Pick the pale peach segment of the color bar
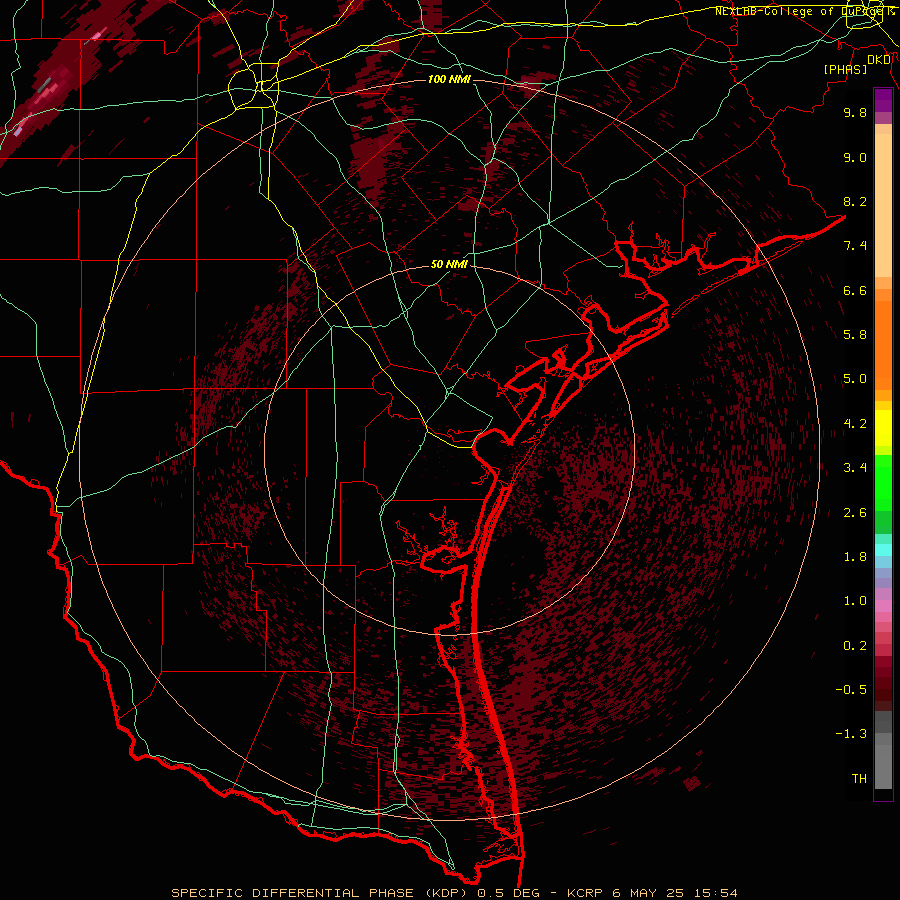Image resolution: width=900 pixels, height=900 pixels. pos(883,205)
